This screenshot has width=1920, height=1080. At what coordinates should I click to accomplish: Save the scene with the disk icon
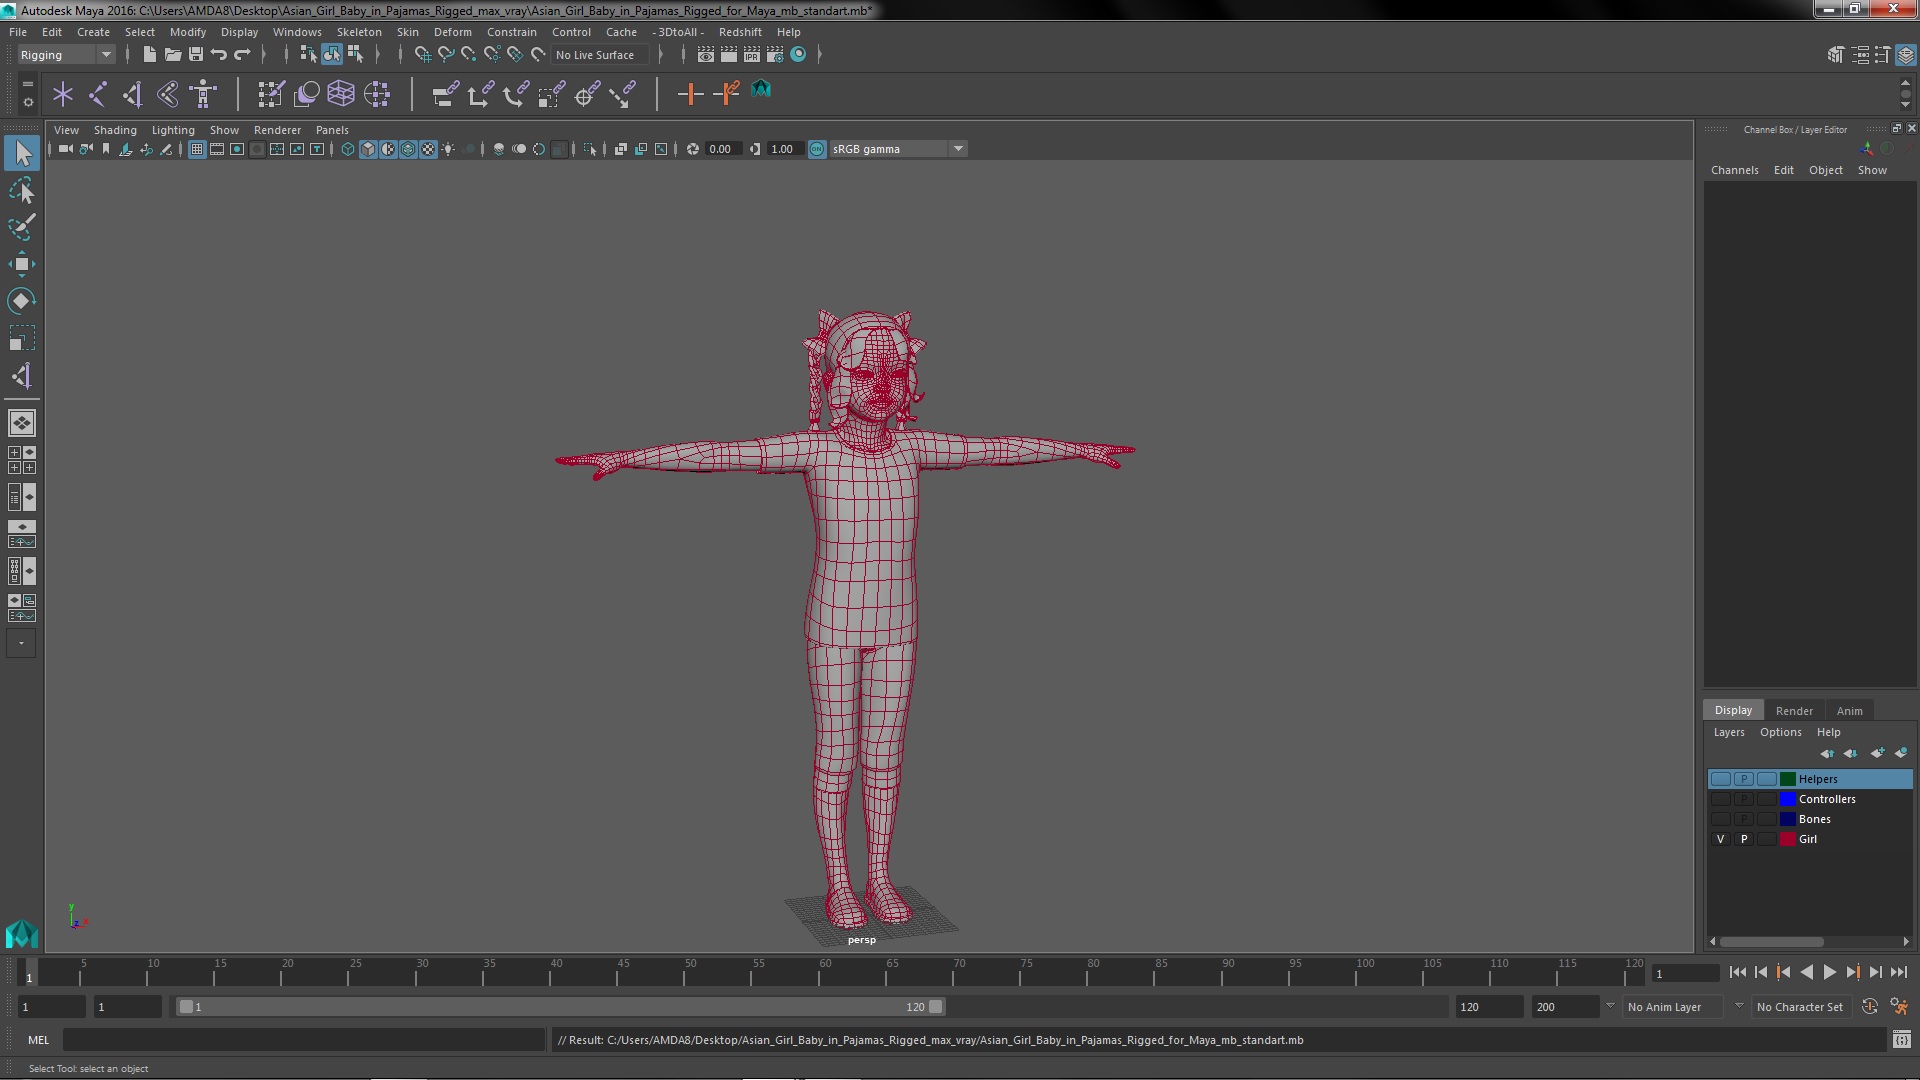coord(196,54)
